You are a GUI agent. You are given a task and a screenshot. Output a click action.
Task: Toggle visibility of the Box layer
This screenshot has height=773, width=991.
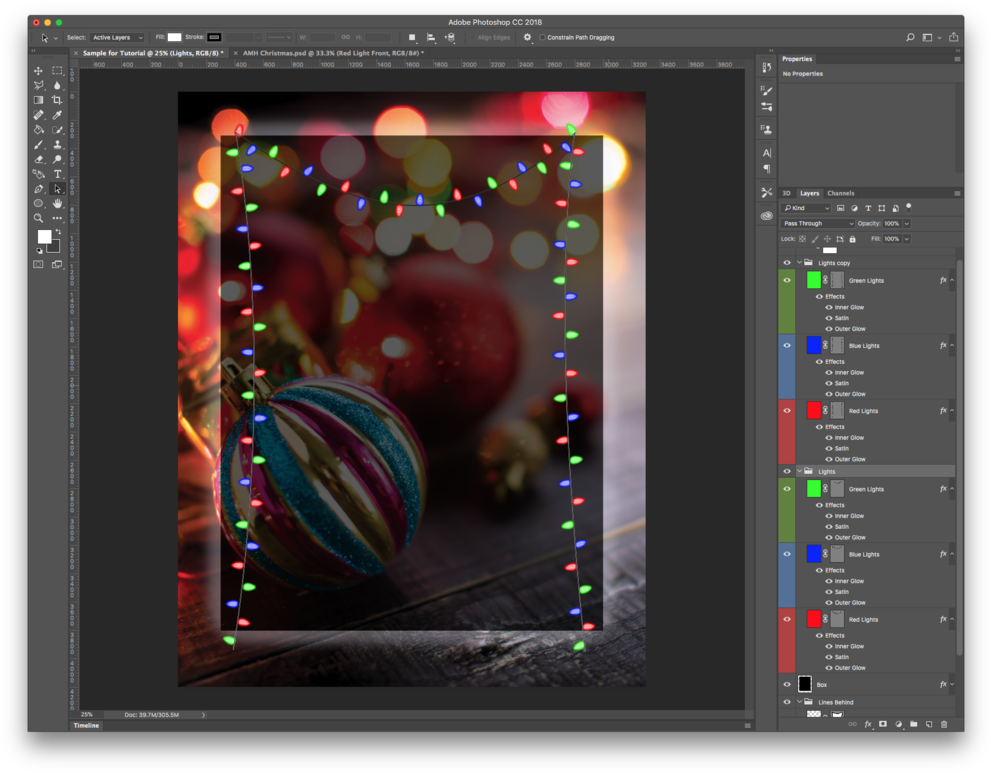click(787, 684)
